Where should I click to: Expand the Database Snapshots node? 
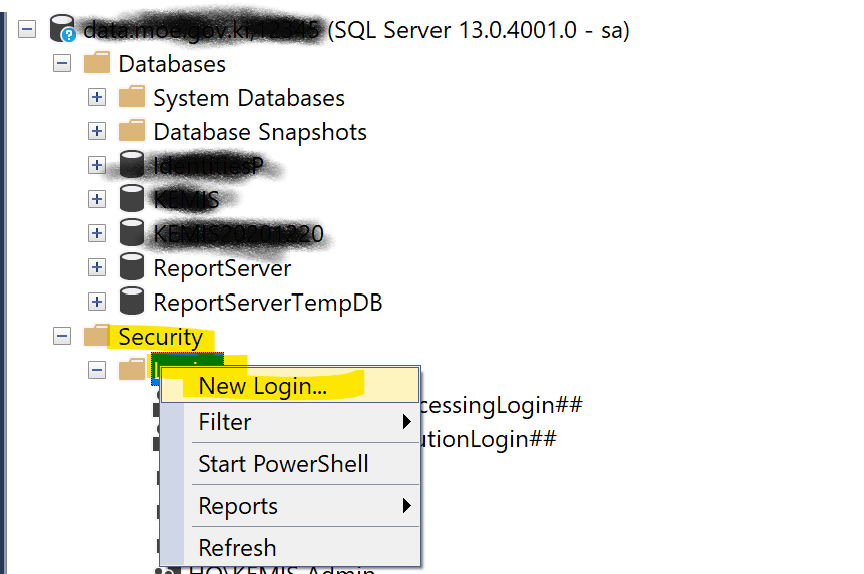[97, 132]
